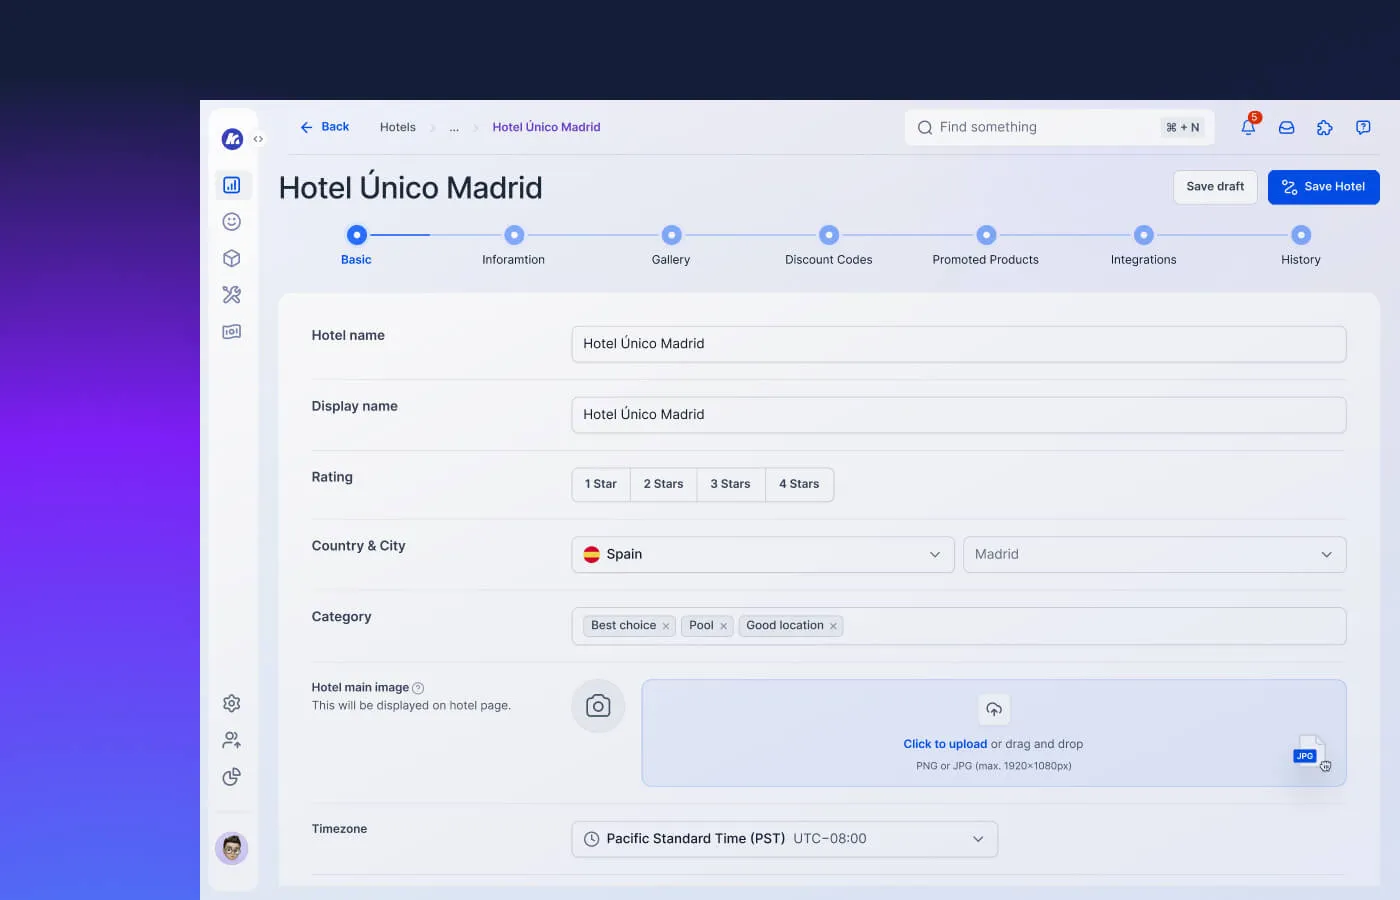The image size is (1400, 900).
Task: Go to the Integrations step
Action: tap(1144, 245)
